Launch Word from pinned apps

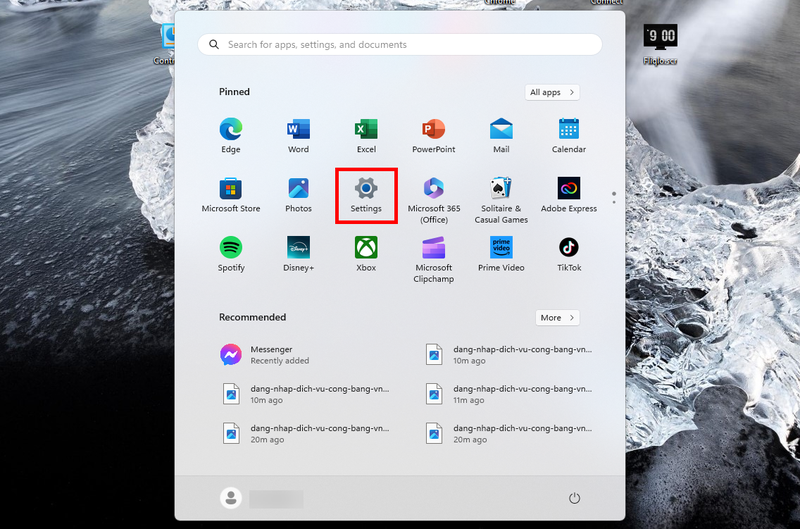pos(298,135)
